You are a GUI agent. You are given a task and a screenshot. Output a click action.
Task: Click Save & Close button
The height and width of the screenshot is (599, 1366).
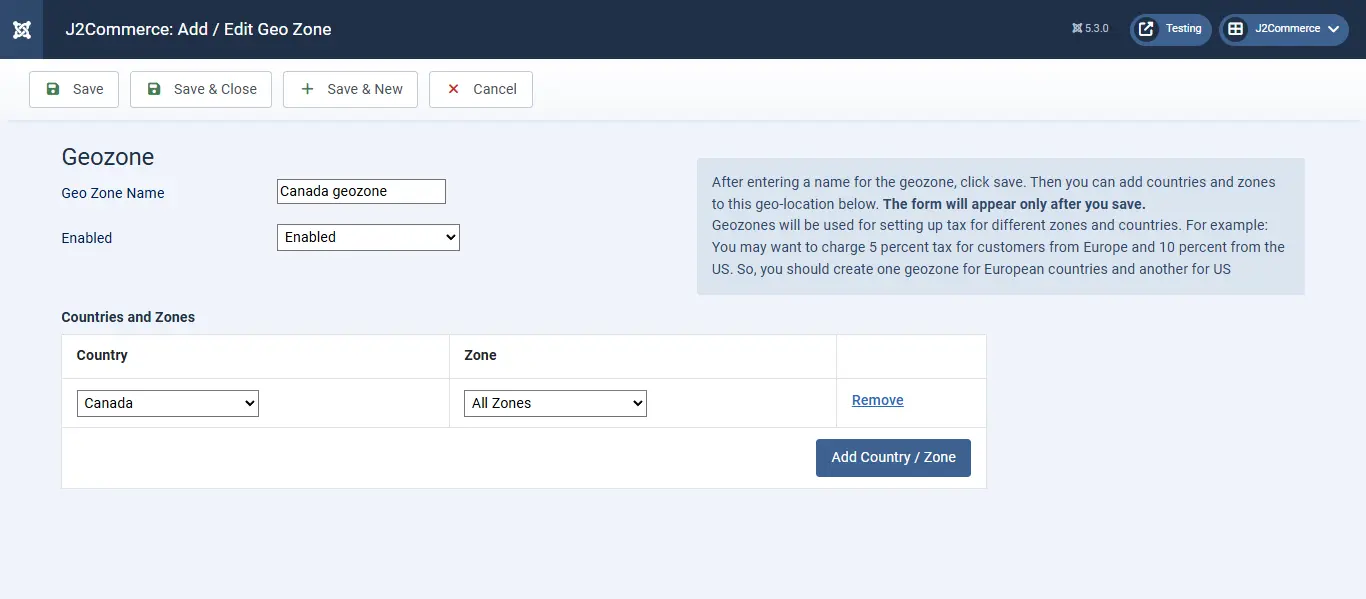point(201,89)
